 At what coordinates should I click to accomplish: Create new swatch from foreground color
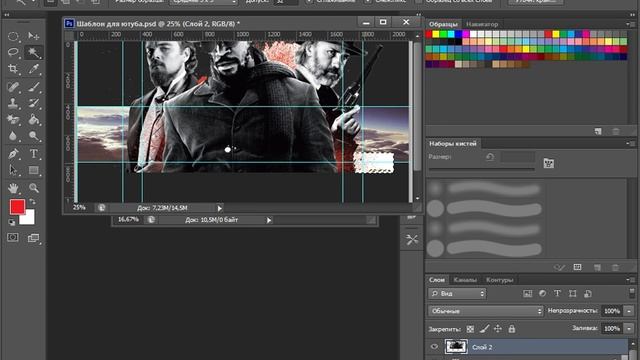(598, 131)
